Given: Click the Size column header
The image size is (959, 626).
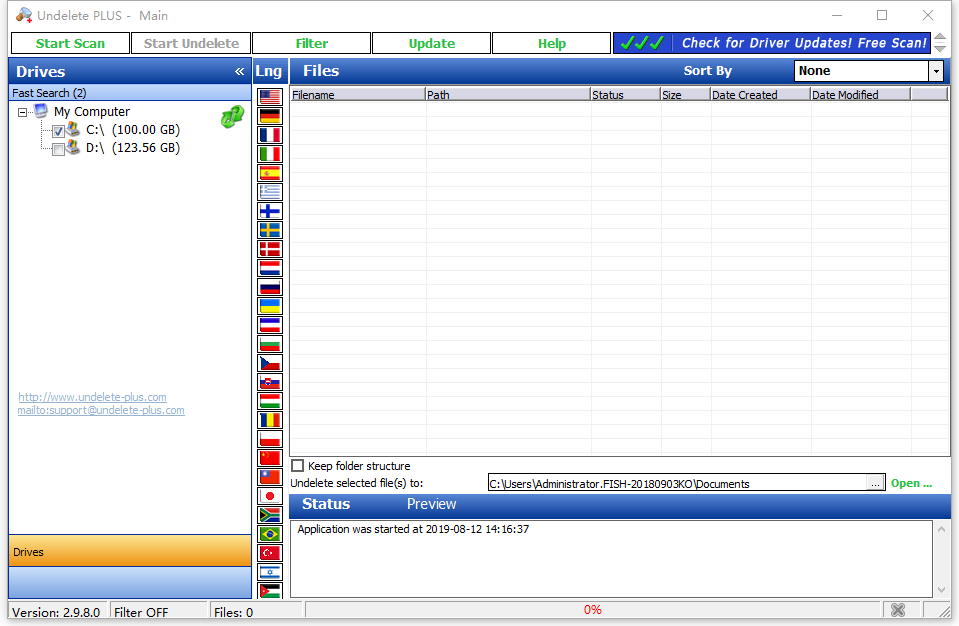Looking at the screenshot, I should click(x=685, y=95).
